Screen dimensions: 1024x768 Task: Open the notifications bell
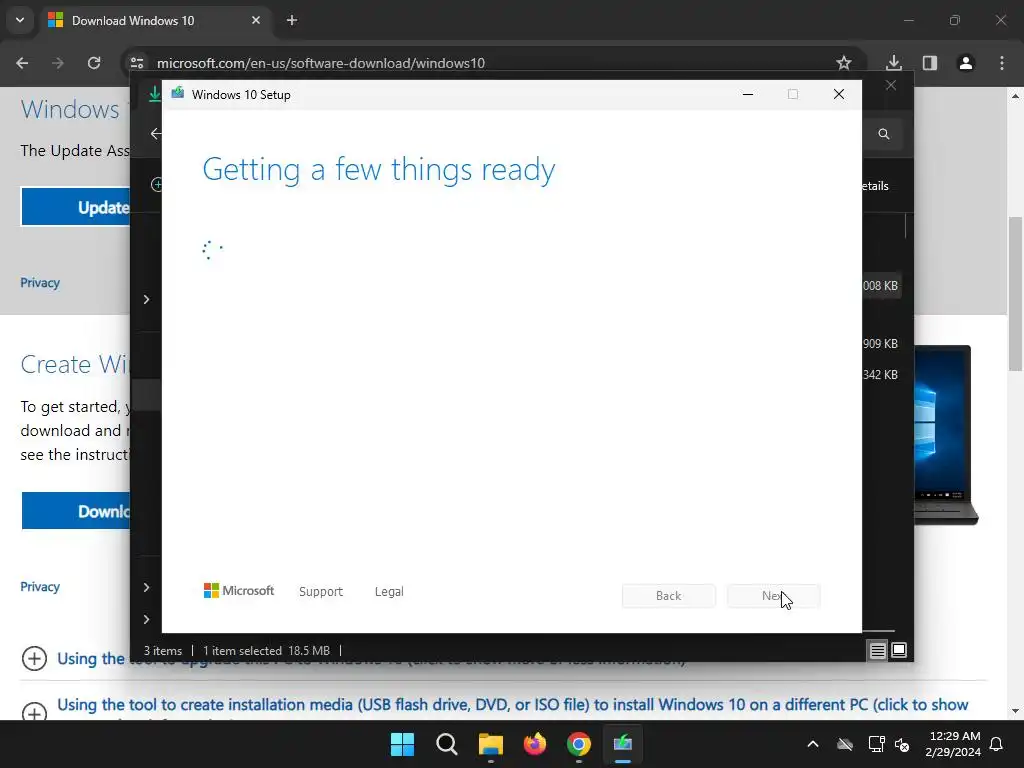point(996,744)
